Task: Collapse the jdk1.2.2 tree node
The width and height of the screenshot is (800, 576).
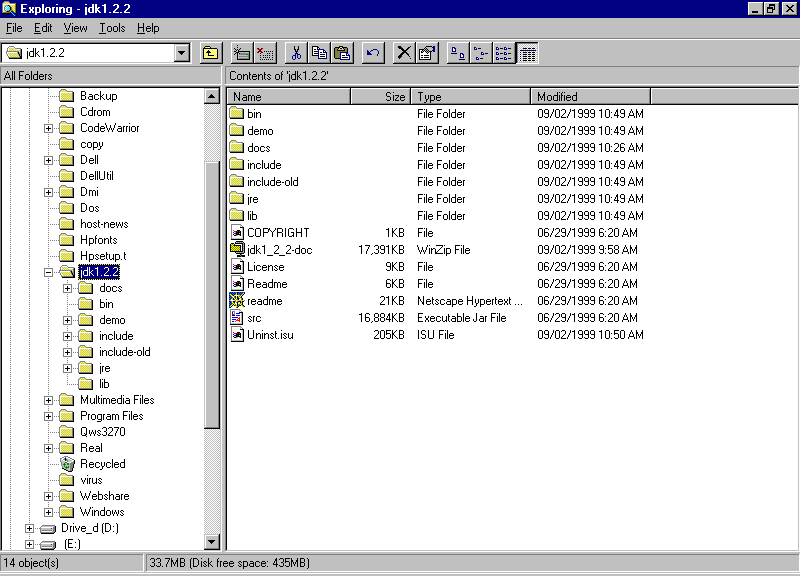Action: tap(48, 271)
